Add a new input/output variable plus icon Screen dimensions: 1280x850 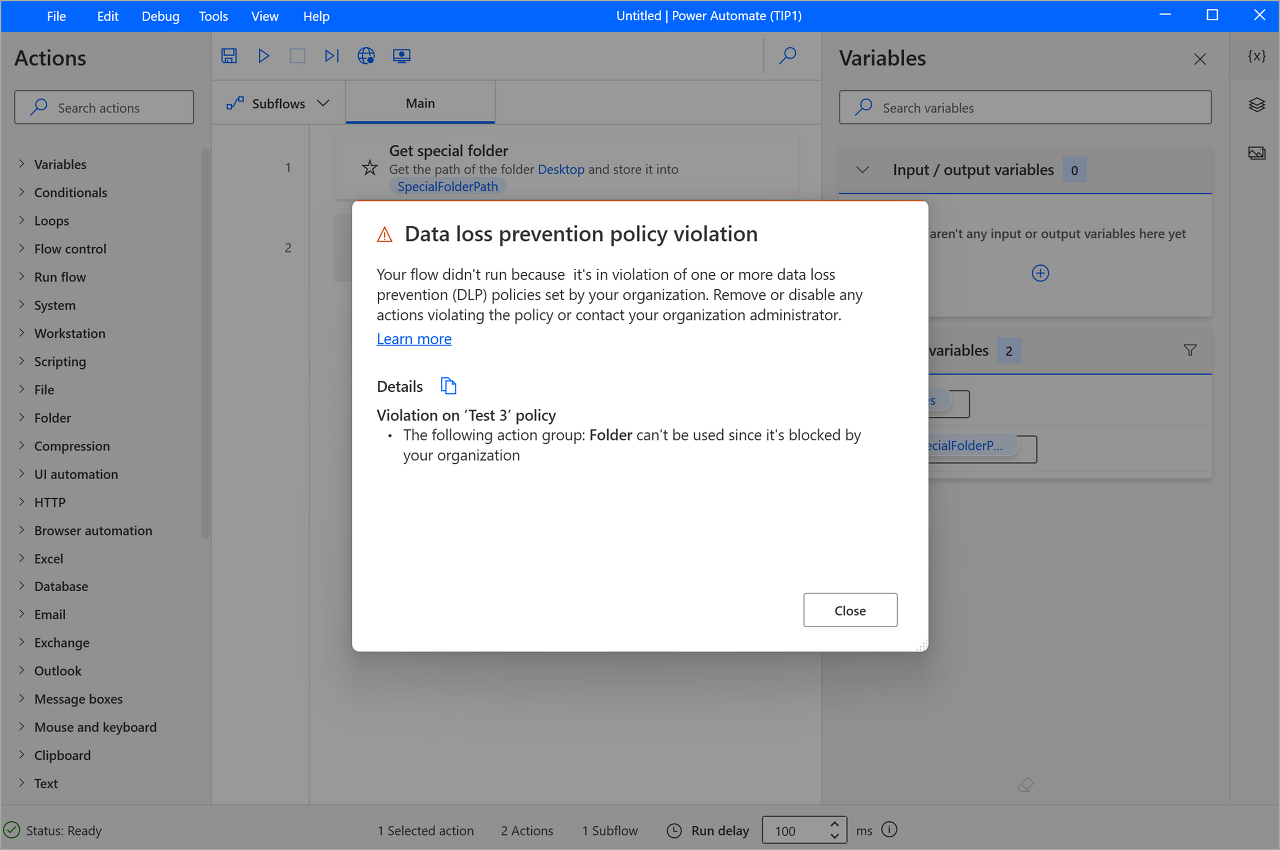click(1040, 273)
